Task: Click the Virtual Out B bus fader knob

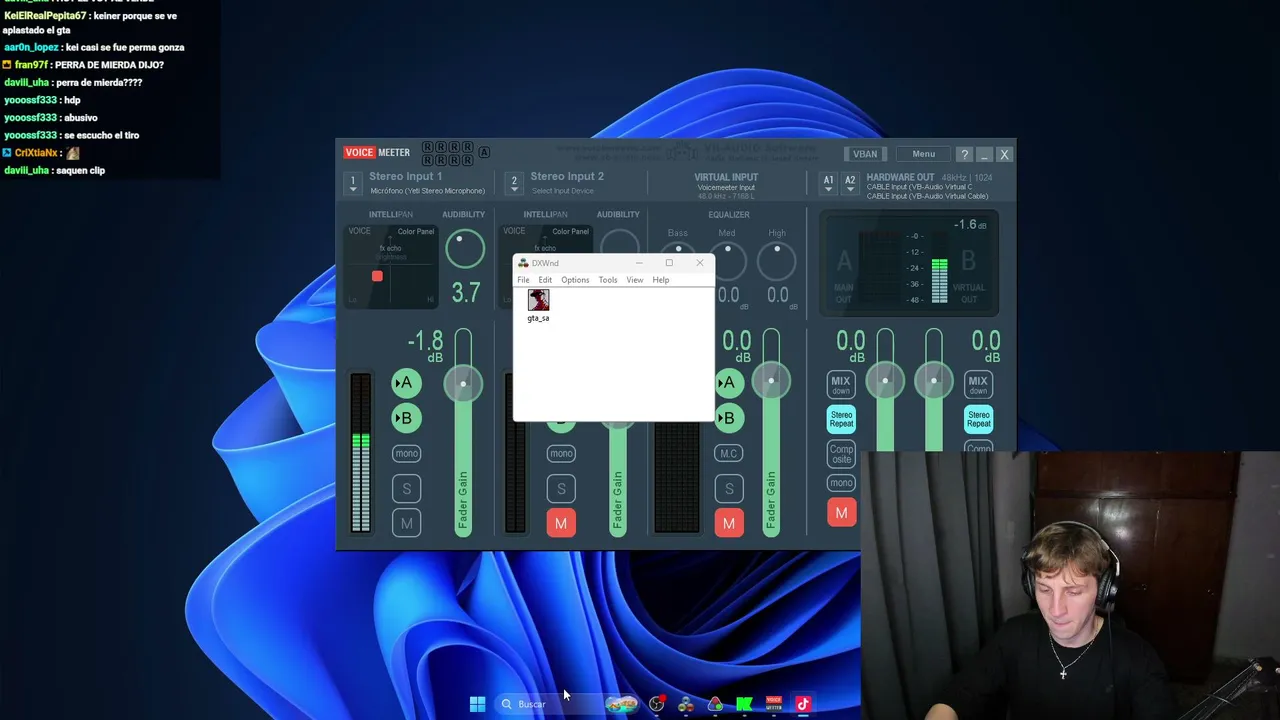Action: pyautogui.click(x=934, y=381)
